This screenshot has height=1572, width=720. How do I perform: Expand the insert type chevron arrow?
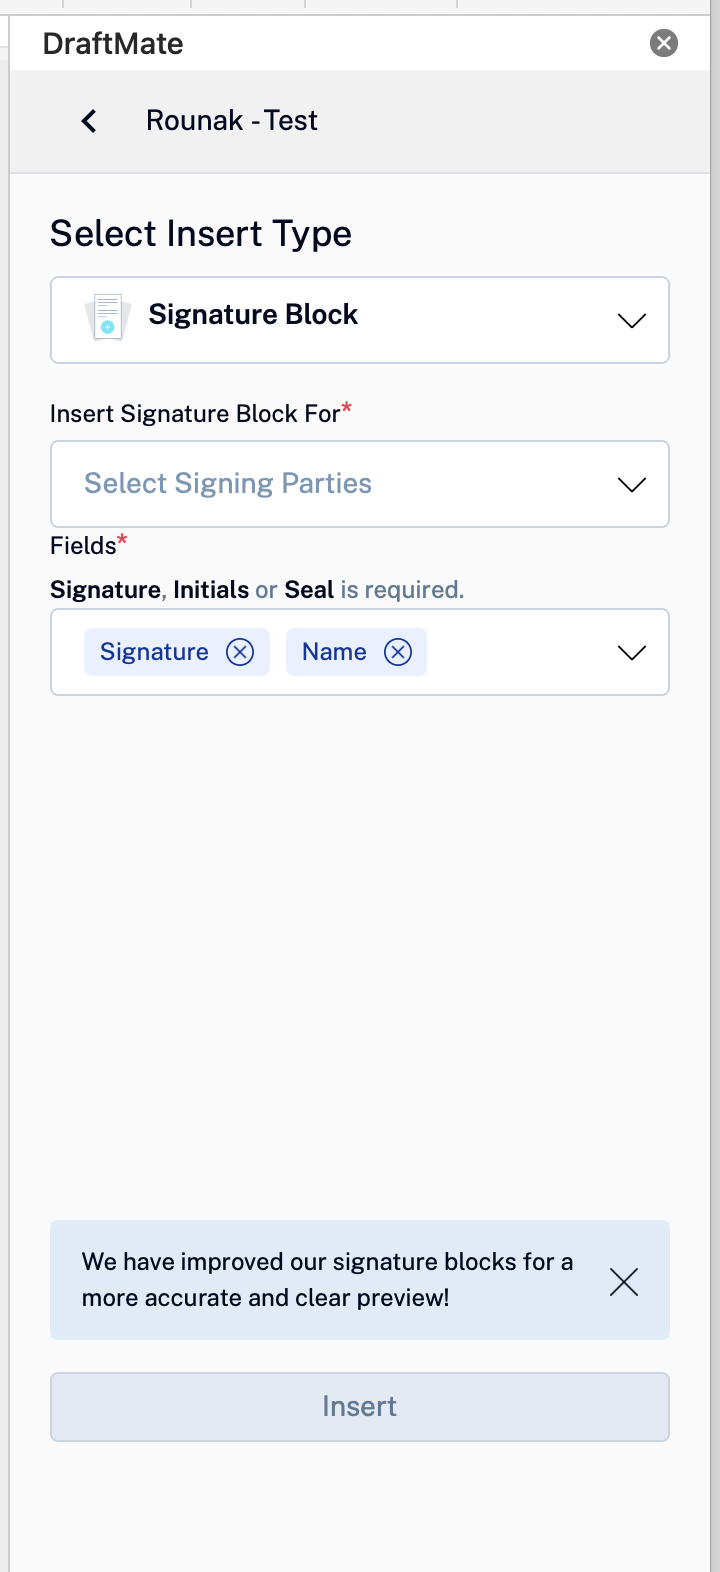(632, 321)
